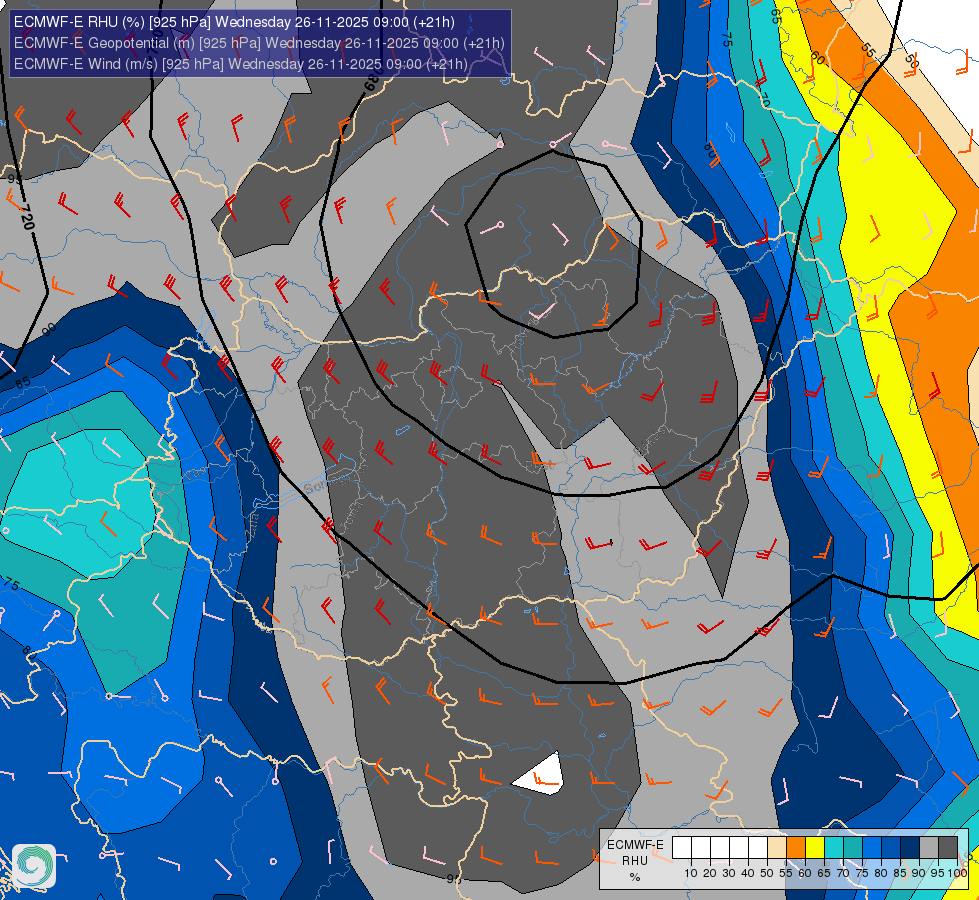Choose the bright blue 75–80% legend swatch

(872, 848)
